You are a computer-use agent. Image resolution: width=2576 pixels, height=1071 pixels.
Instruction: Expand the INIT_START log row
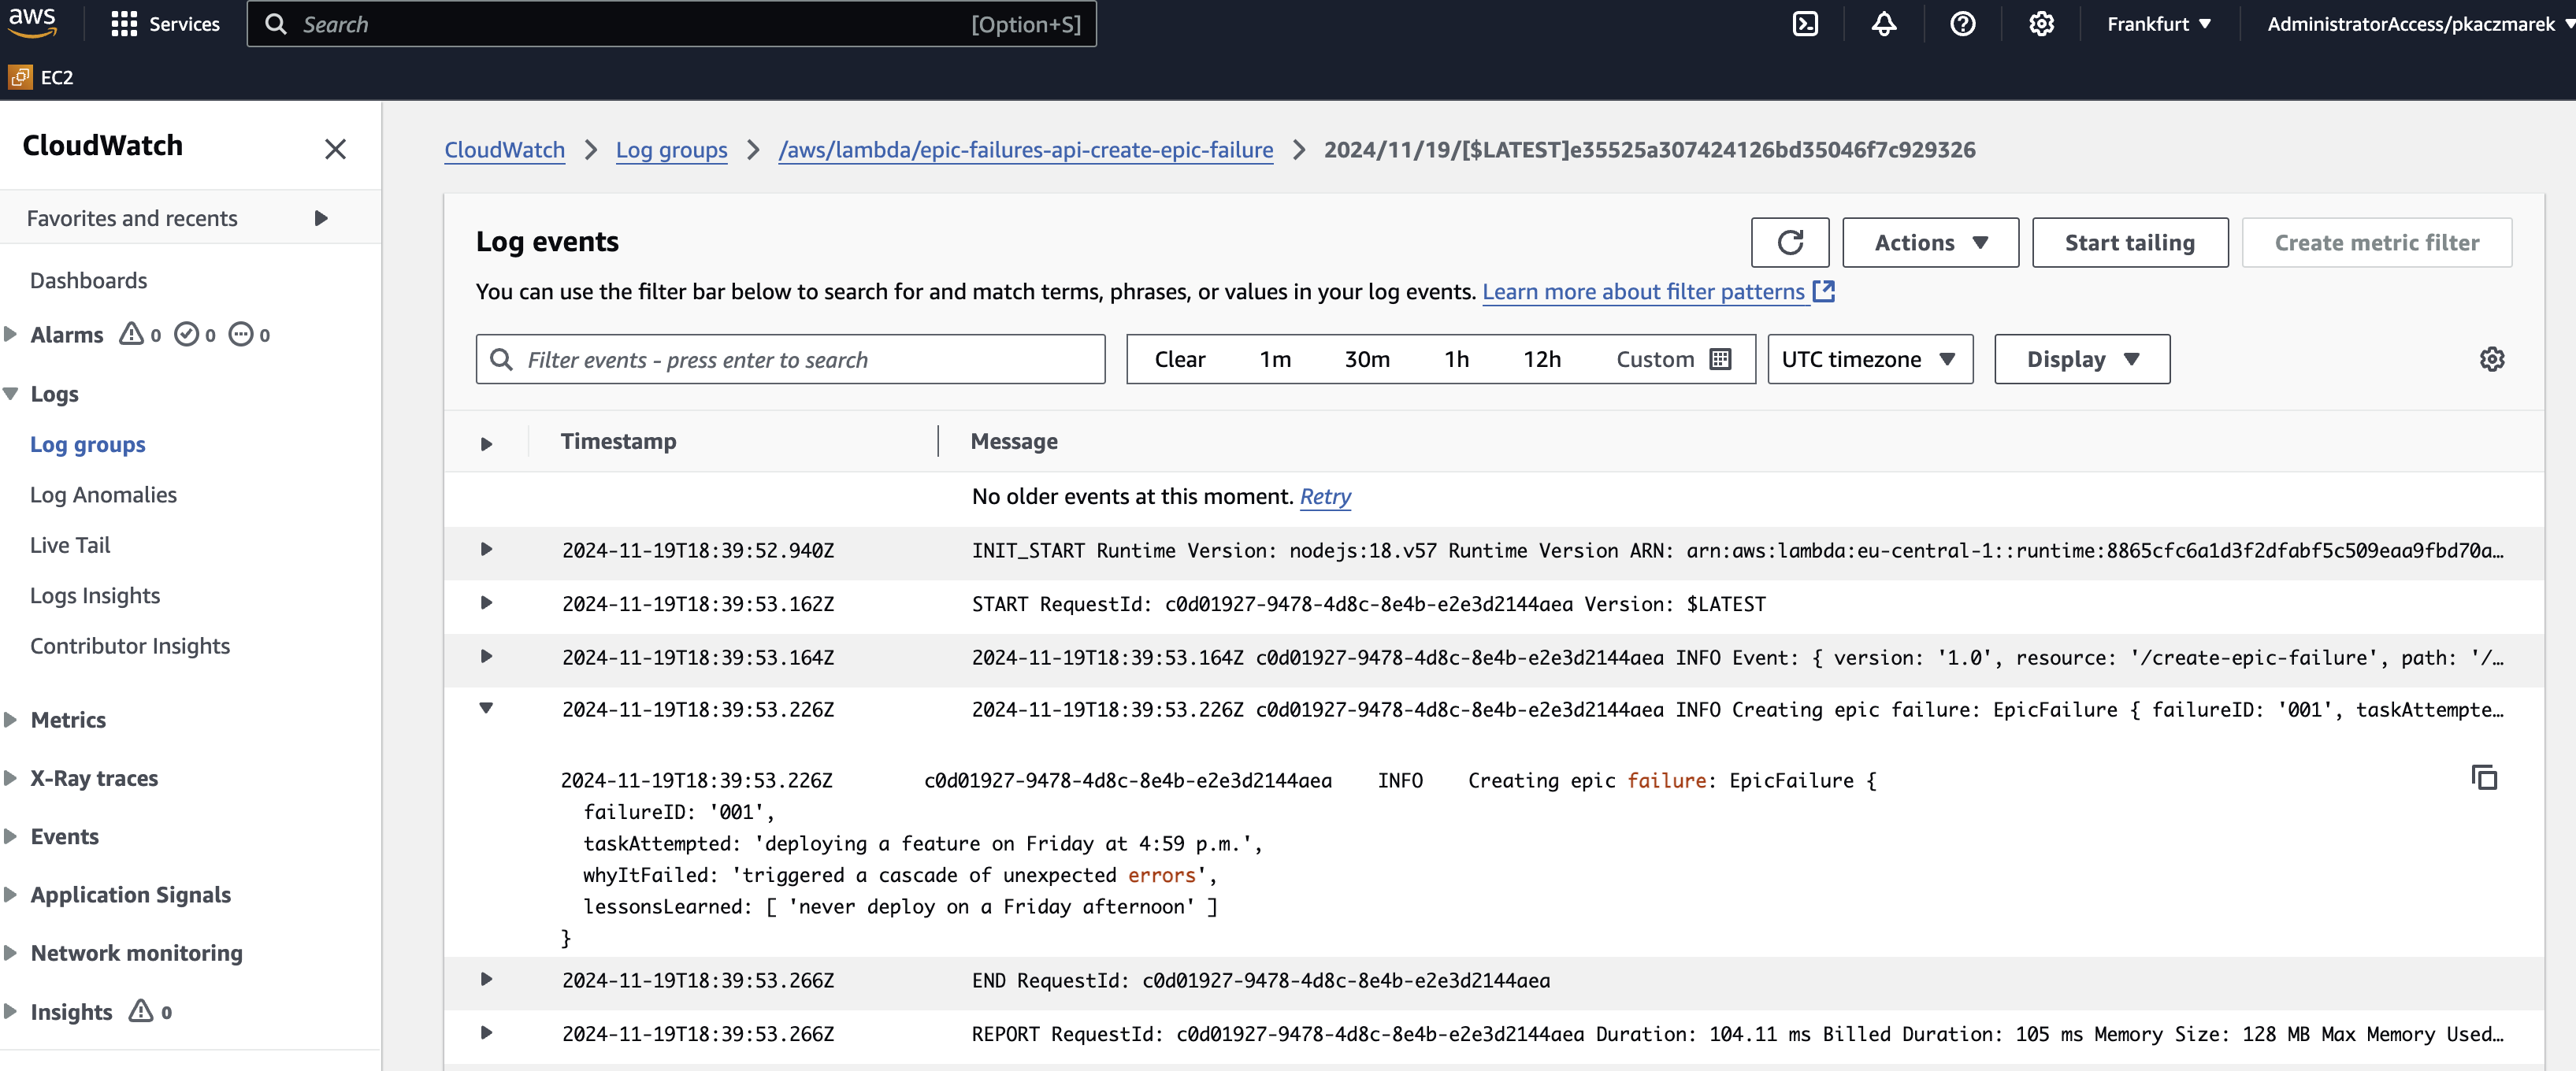point(486,549)
